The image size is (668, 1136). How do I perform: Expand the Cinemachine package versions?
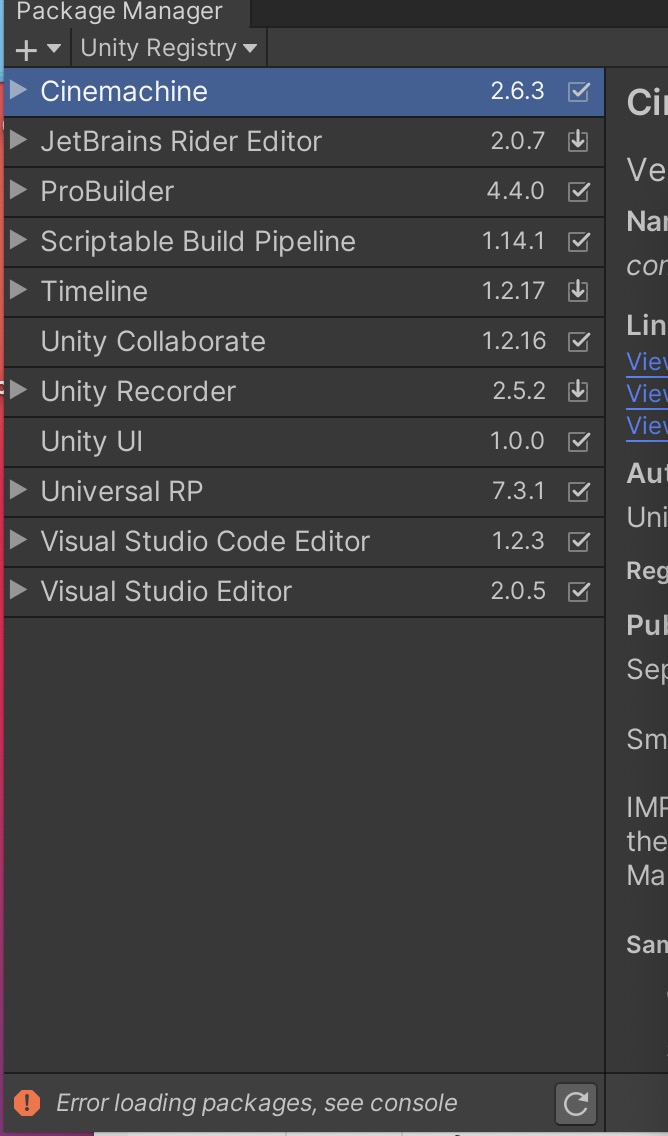coord(19,90)
